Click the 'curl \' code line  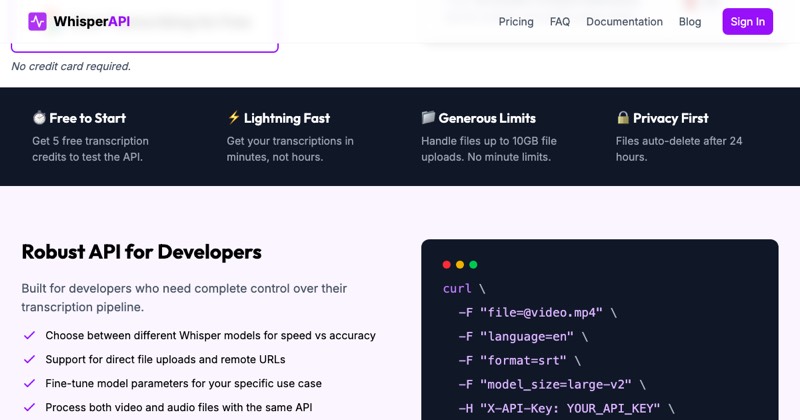(x=464, y=288)
